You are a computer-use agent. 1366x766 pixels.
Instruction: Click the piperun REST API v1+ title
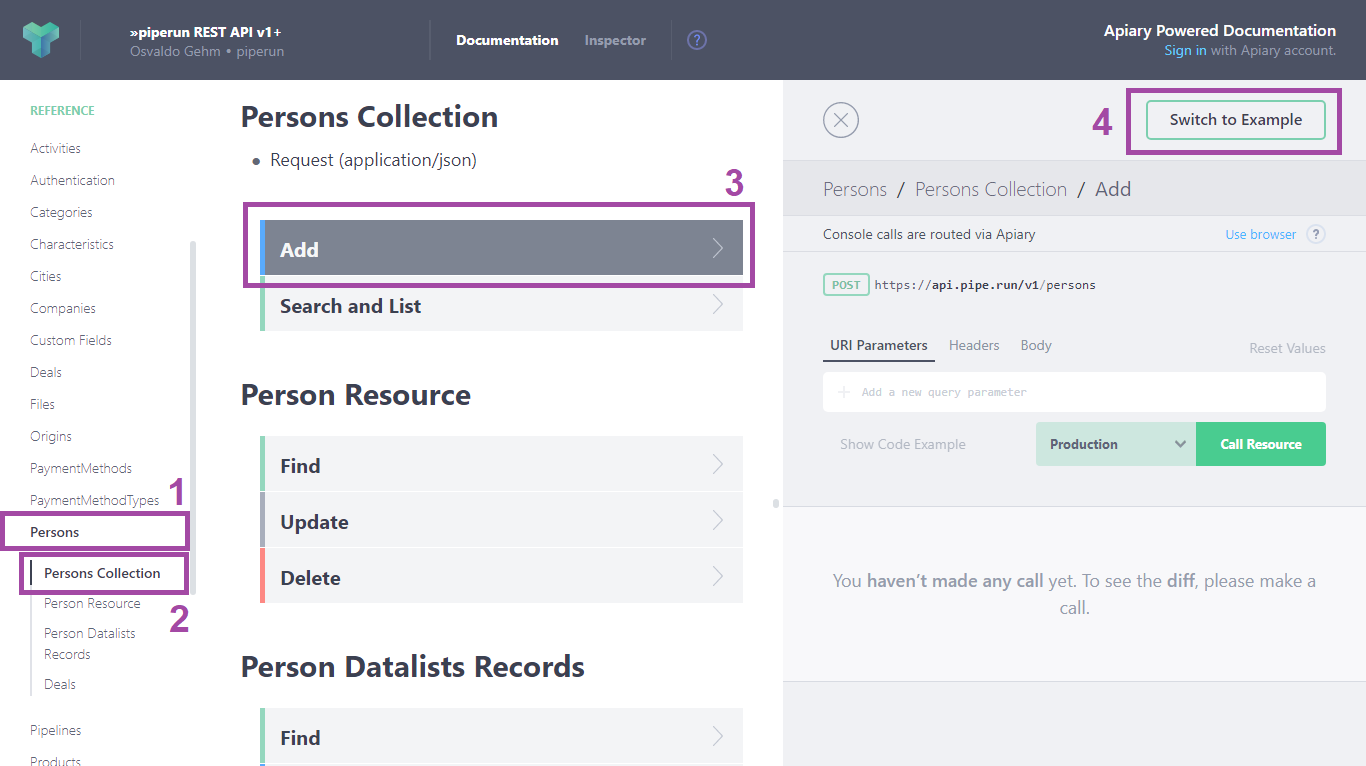pyautogui.click(x=205, y=32)
